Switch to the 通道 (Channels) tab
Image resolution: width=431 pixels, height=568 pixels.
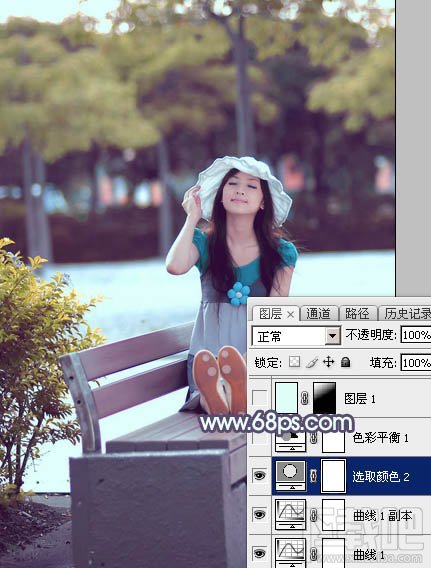(319, 313)
